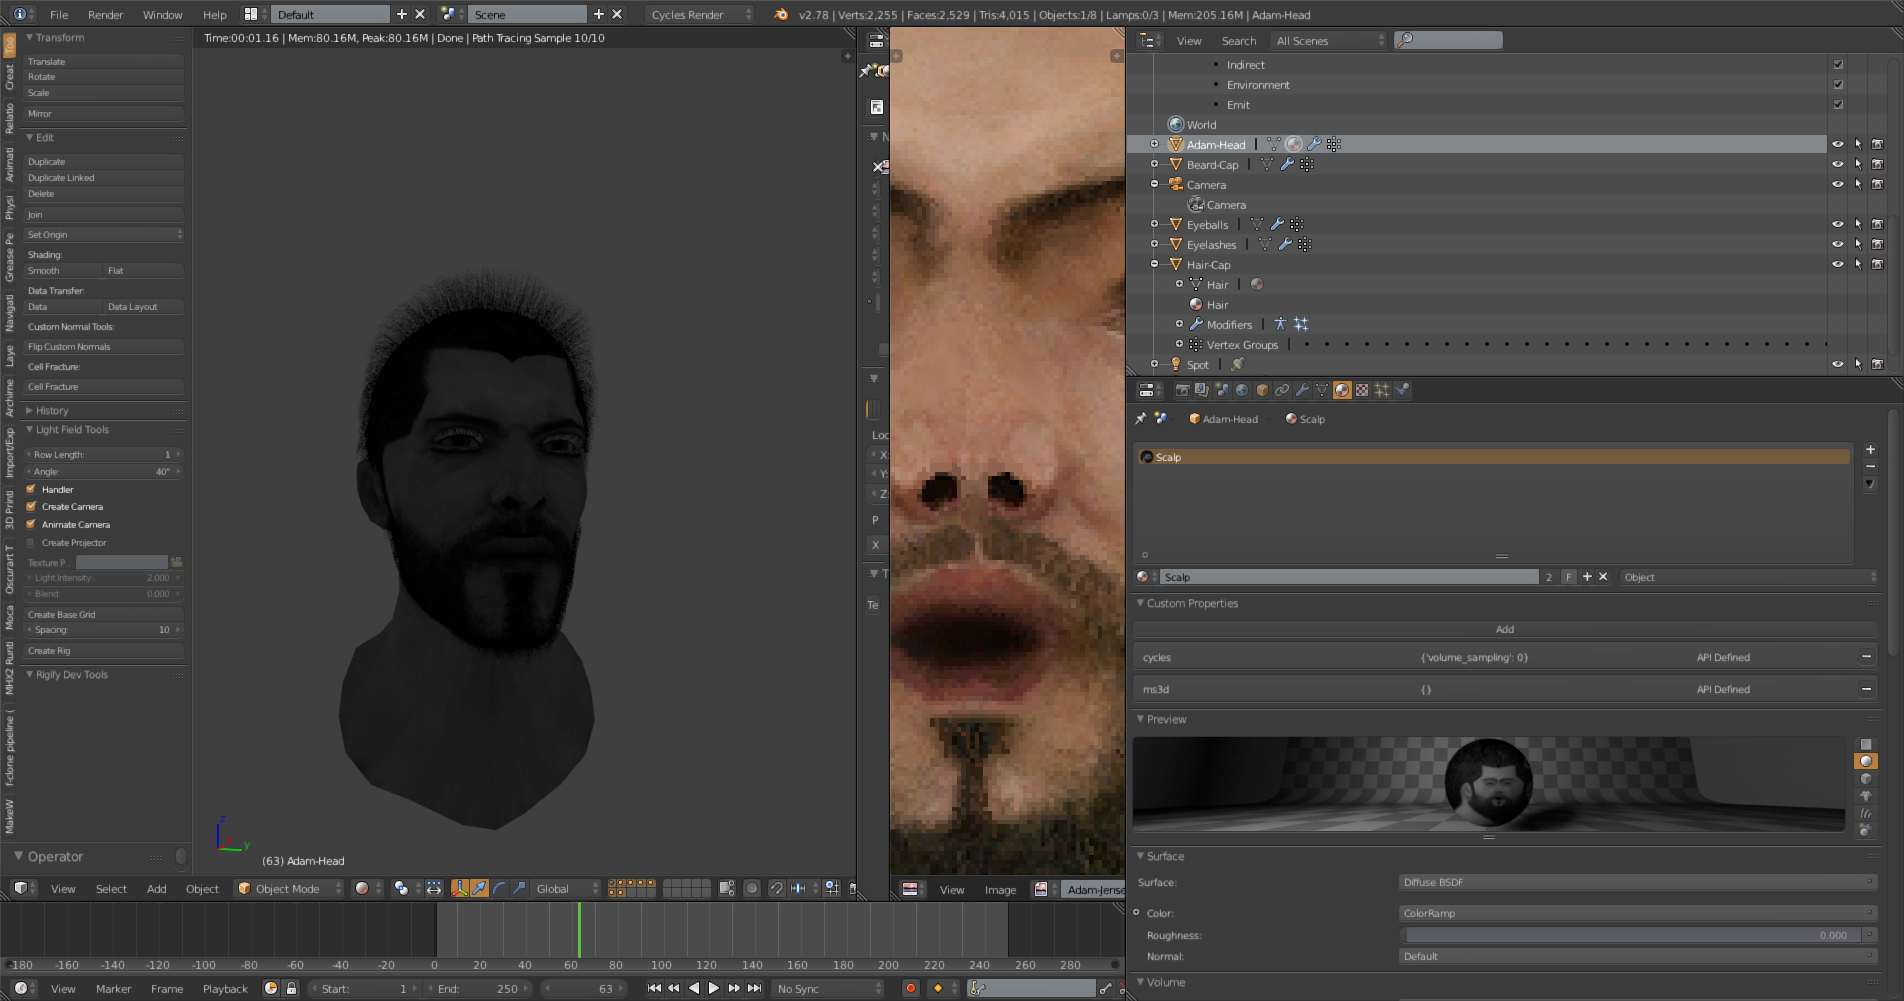The image size is (1904, 1001).
Task: Toggle the Create Camera checkbox
Action: [31, 506]
